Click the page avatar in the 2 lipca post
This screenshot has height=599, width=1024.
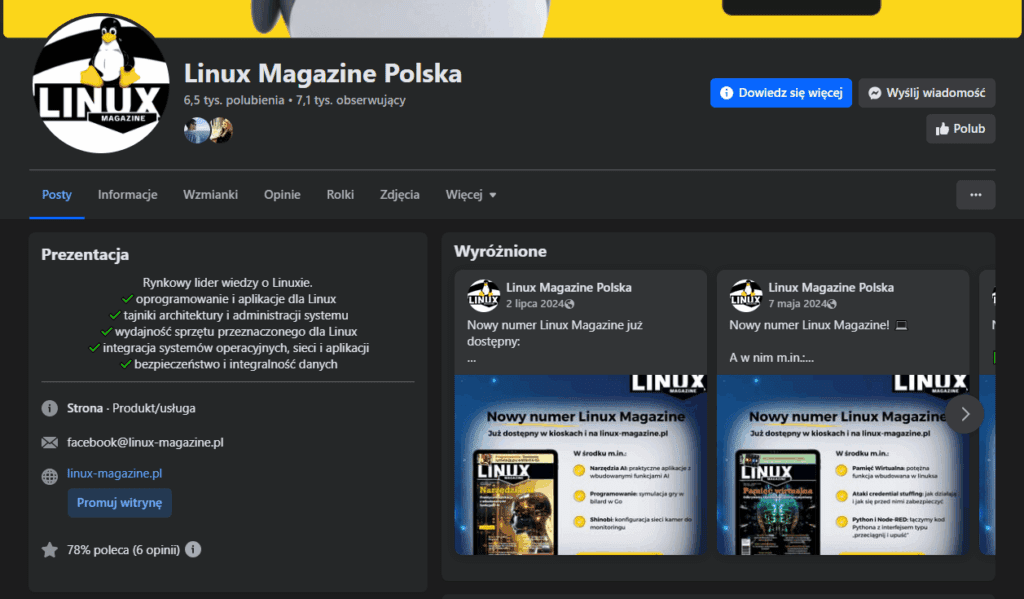[484, 295]
